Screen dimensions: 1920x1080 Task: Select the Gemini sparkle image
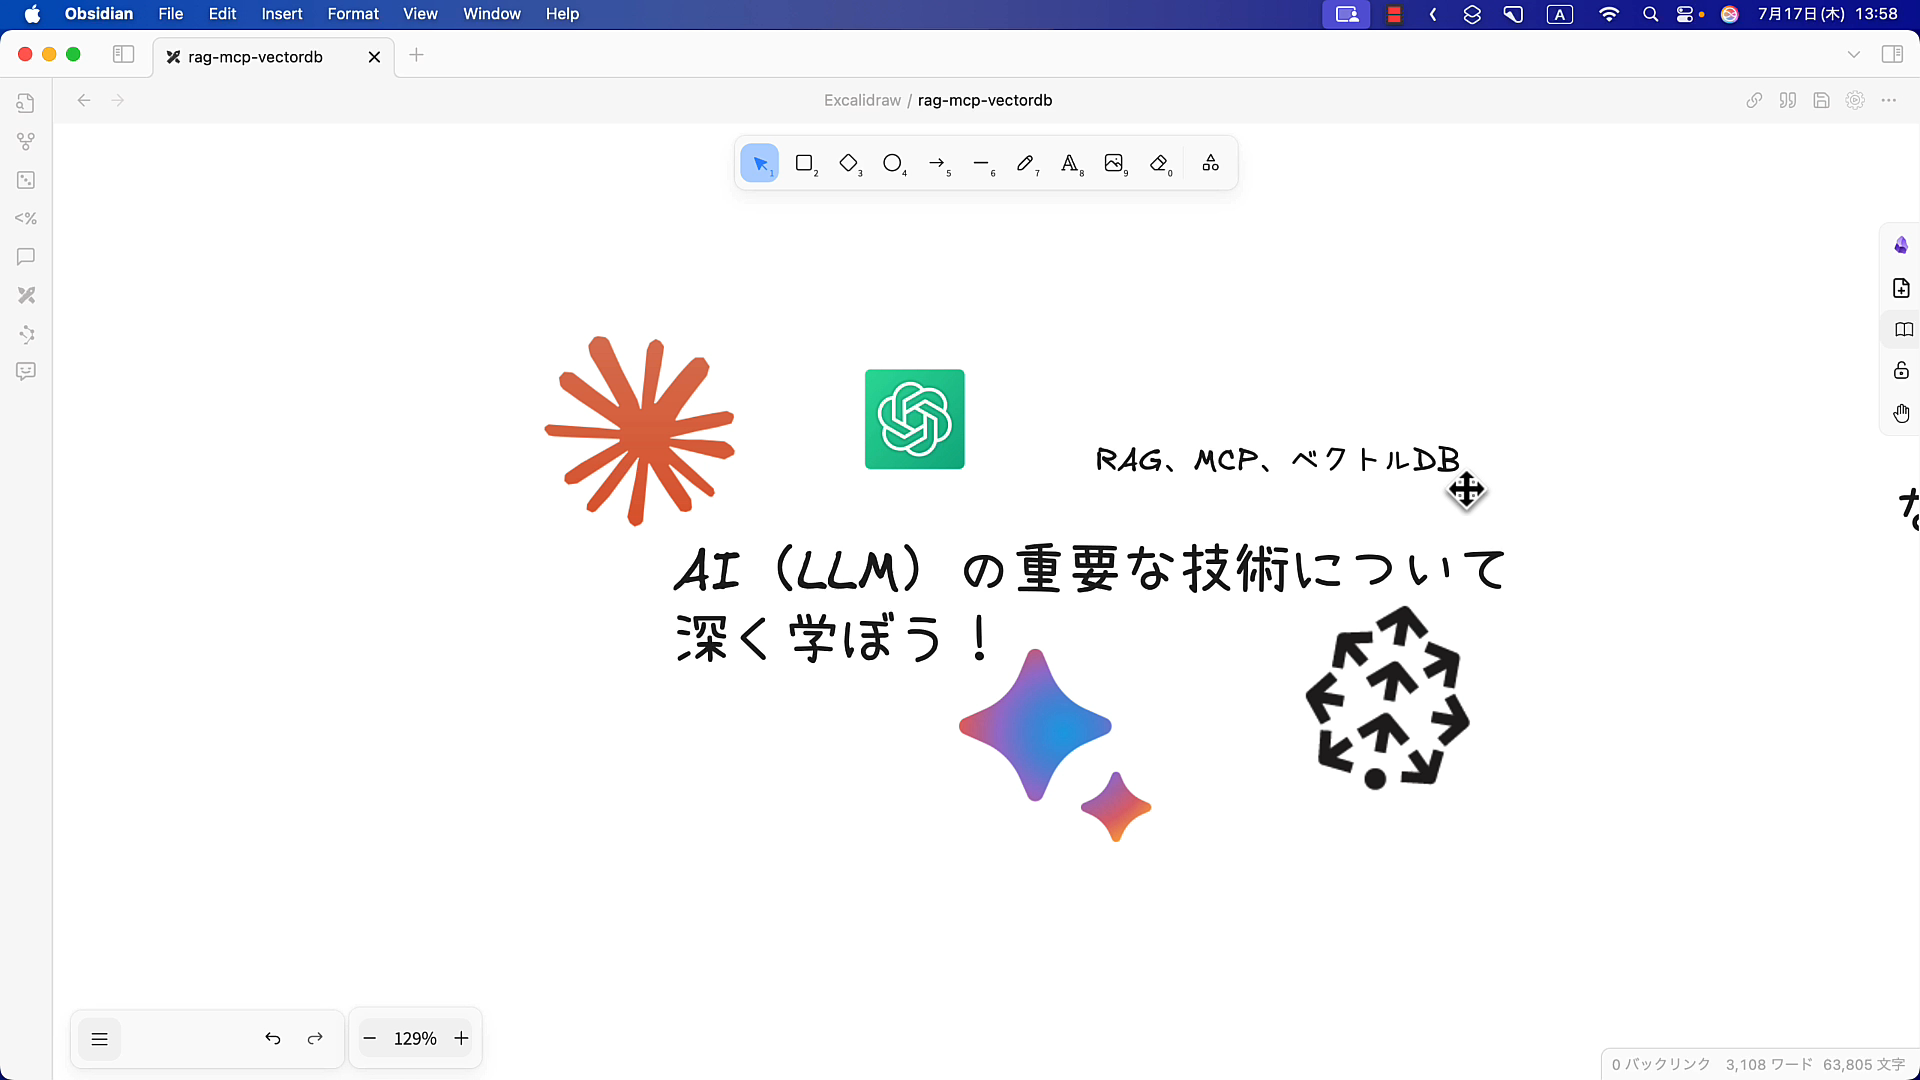1055,746
